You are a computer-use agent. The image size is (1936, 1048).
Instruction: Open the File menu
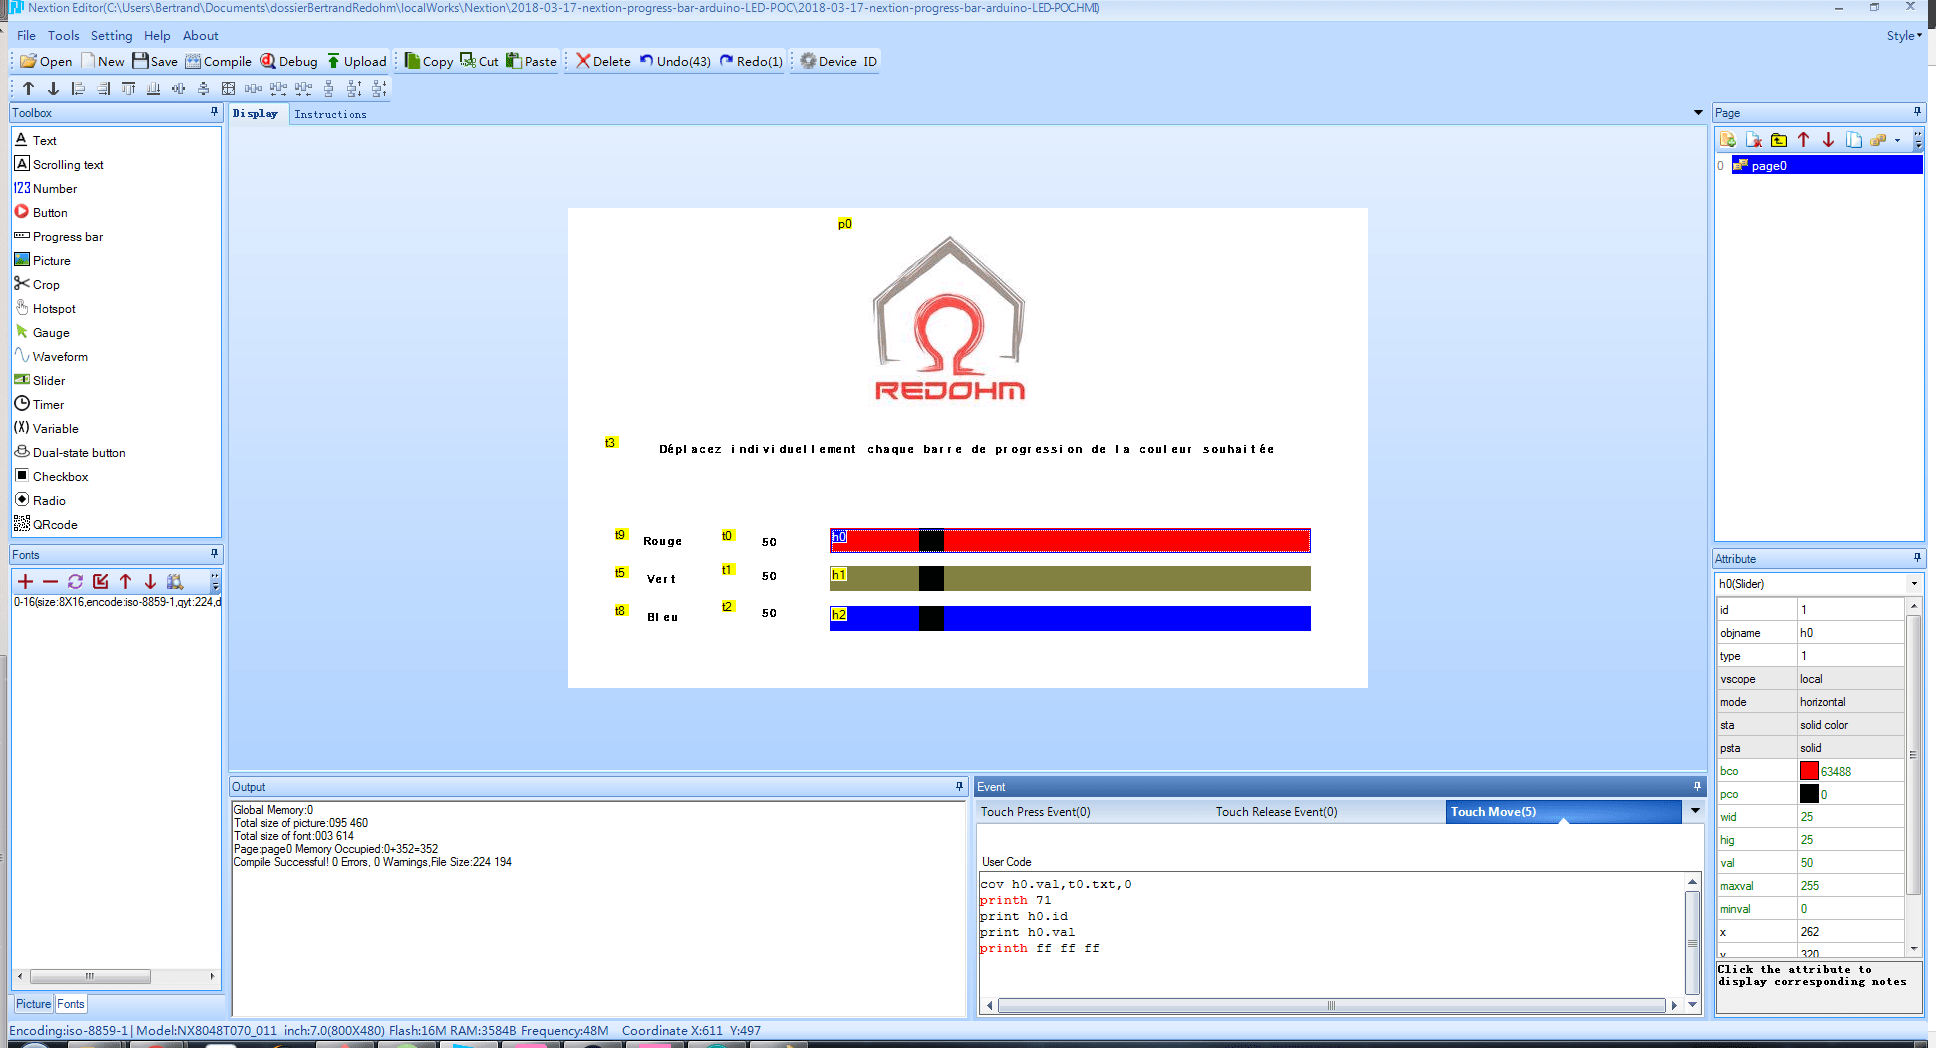(x=26, y=36)
